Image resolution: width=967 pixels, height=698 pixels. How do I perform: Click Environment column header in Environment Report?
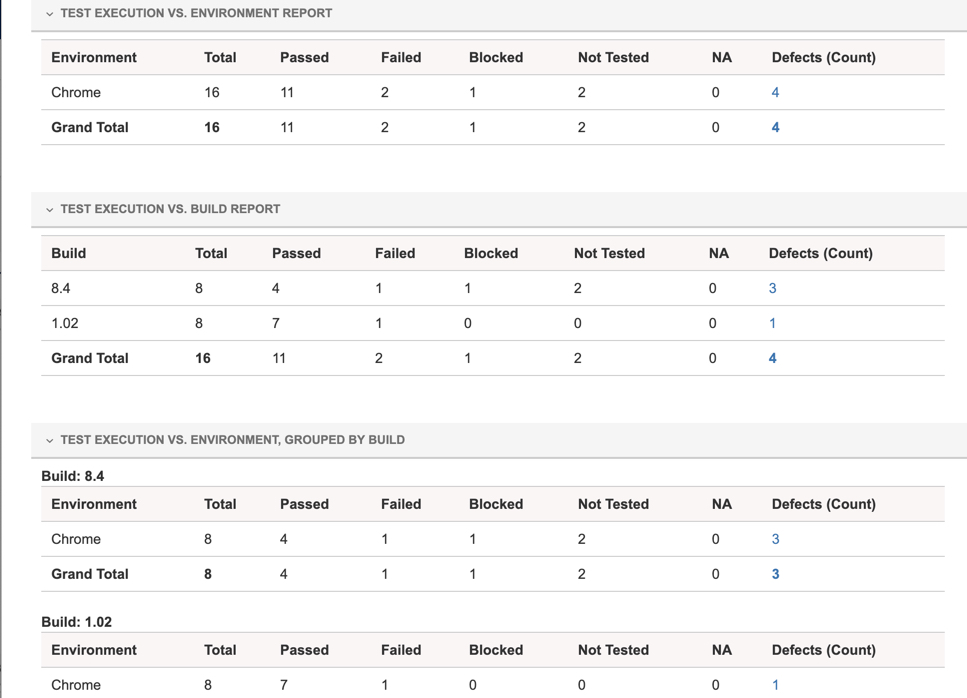coord(94,58)
